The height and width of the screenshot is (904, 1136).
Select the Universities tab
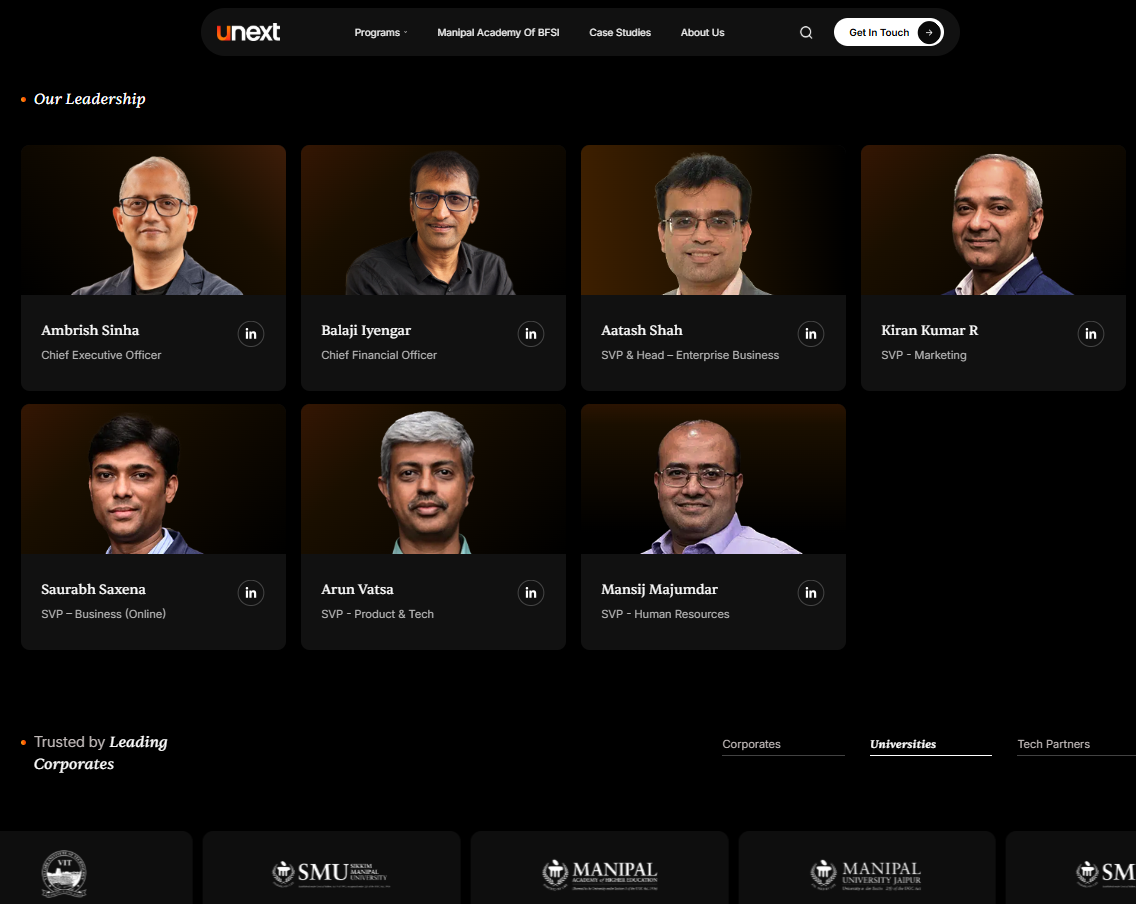[x=903, y=744]
